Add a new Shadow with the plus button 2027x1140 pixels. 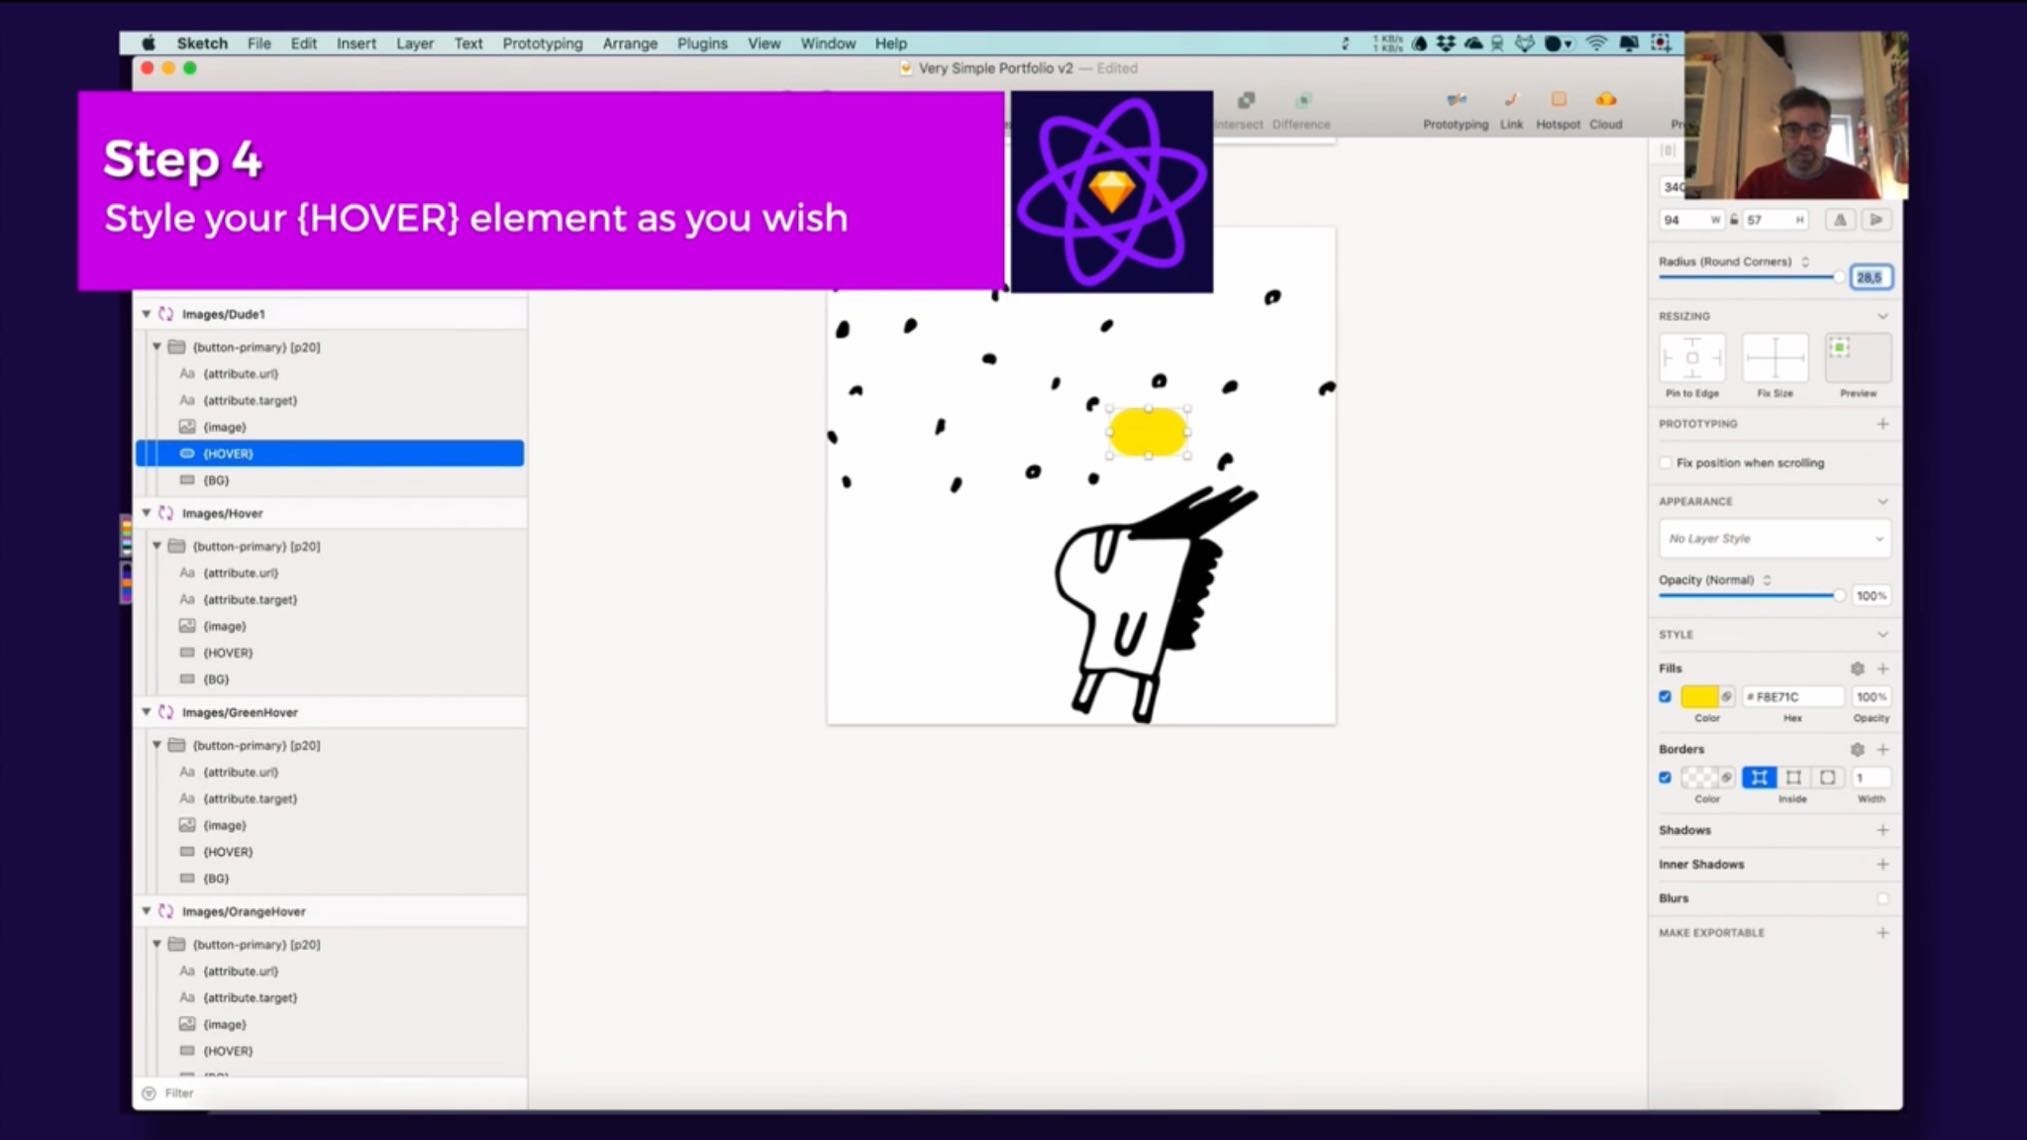1883,830
